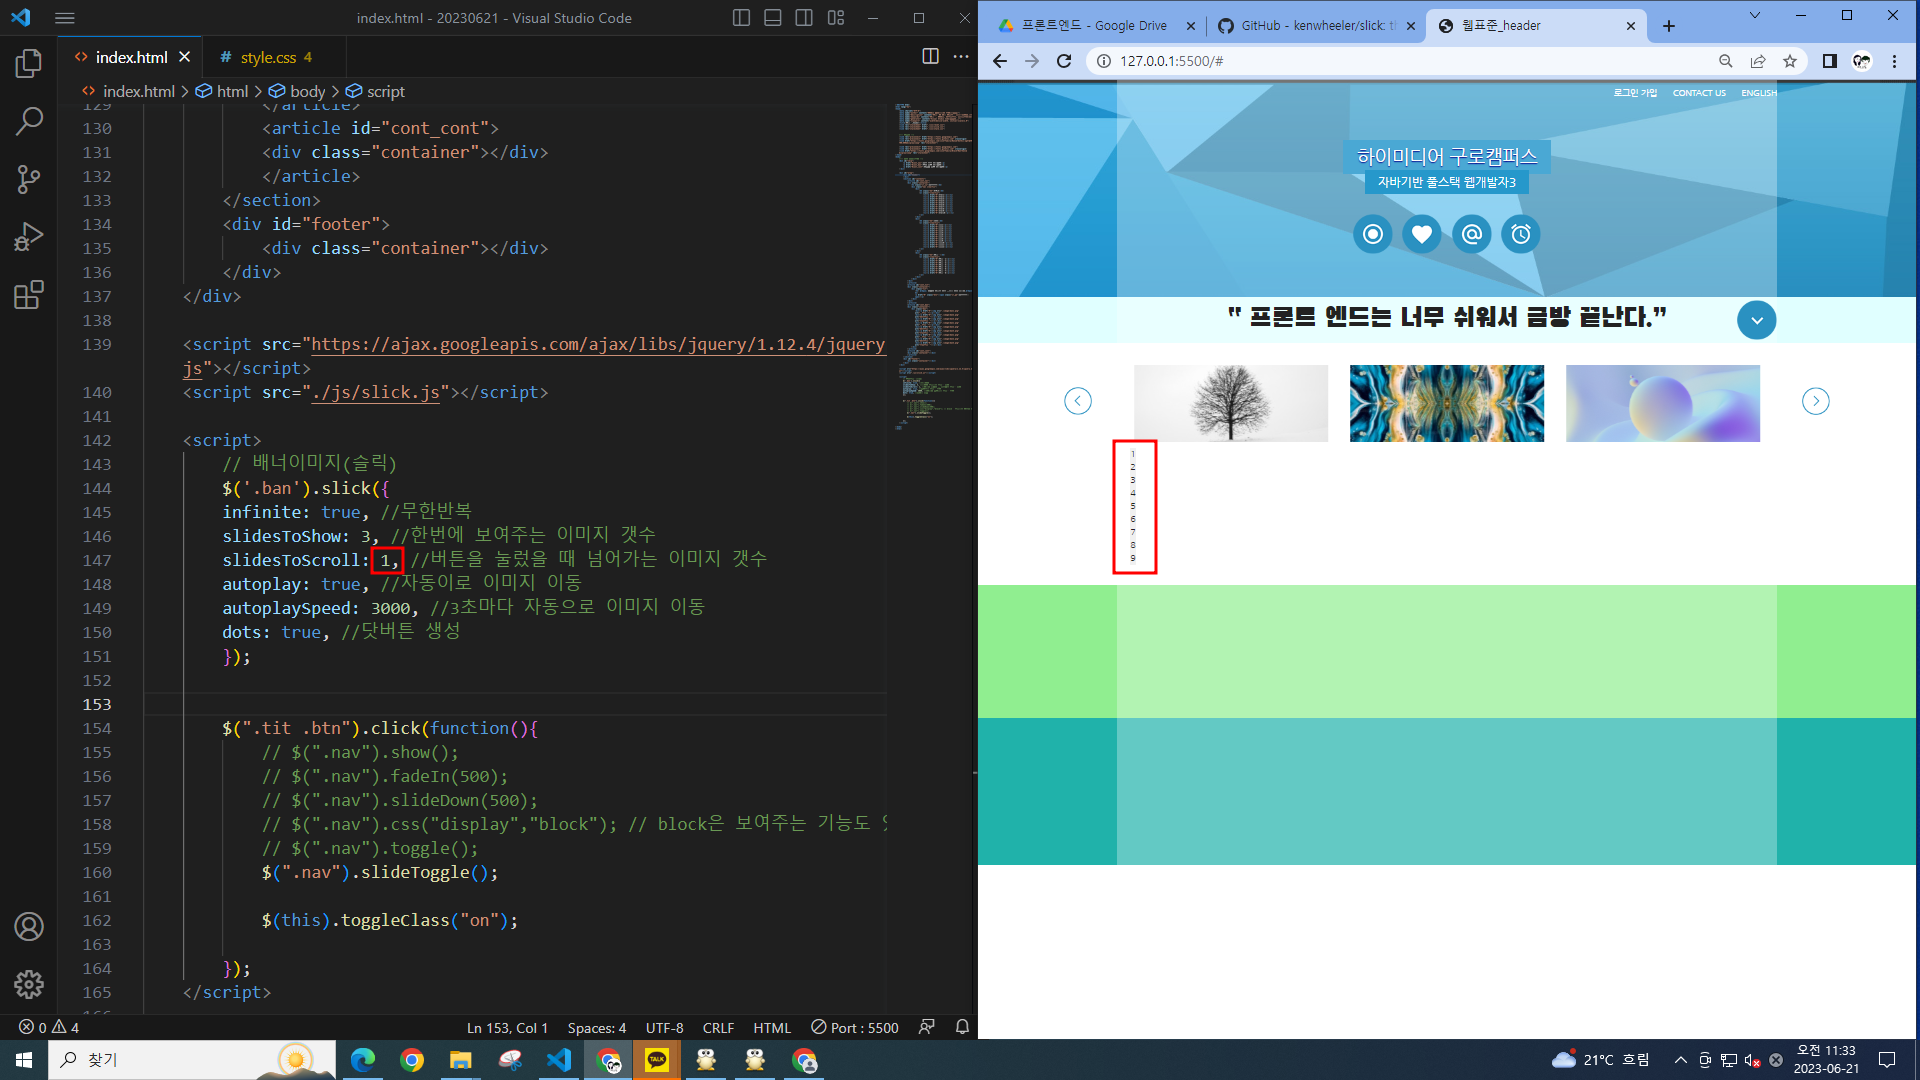Click the CONTACT US link
This screenshot has height=1080, width=1920.
(1699, 93)
